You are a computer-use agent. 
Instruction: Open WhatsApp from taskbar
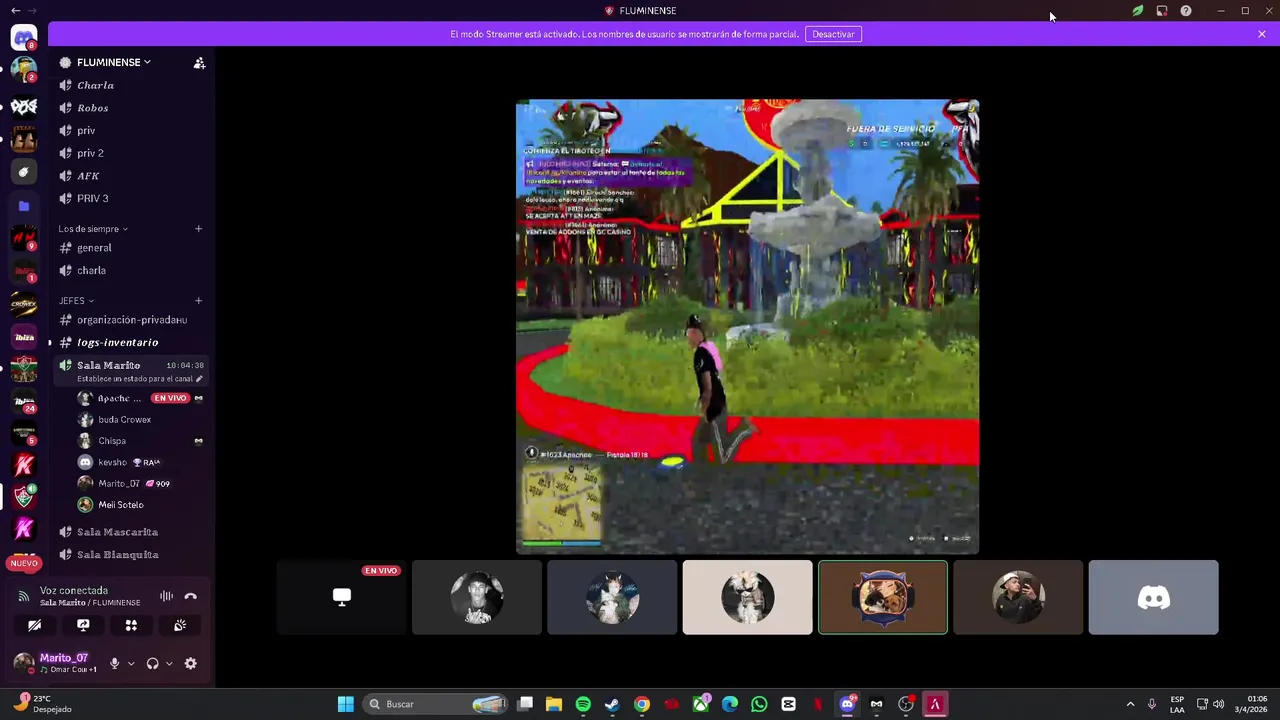pos(759,704)
